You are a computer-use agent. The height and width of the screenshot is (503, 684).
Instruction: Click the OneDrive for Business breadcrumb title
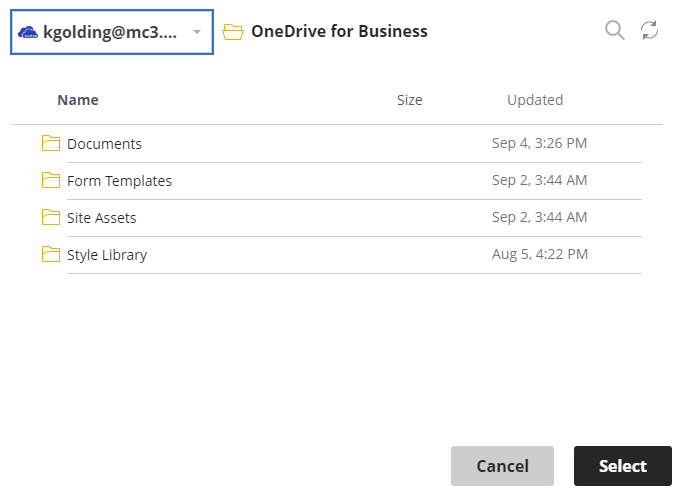pyautogui.click(x=339, y=31)
